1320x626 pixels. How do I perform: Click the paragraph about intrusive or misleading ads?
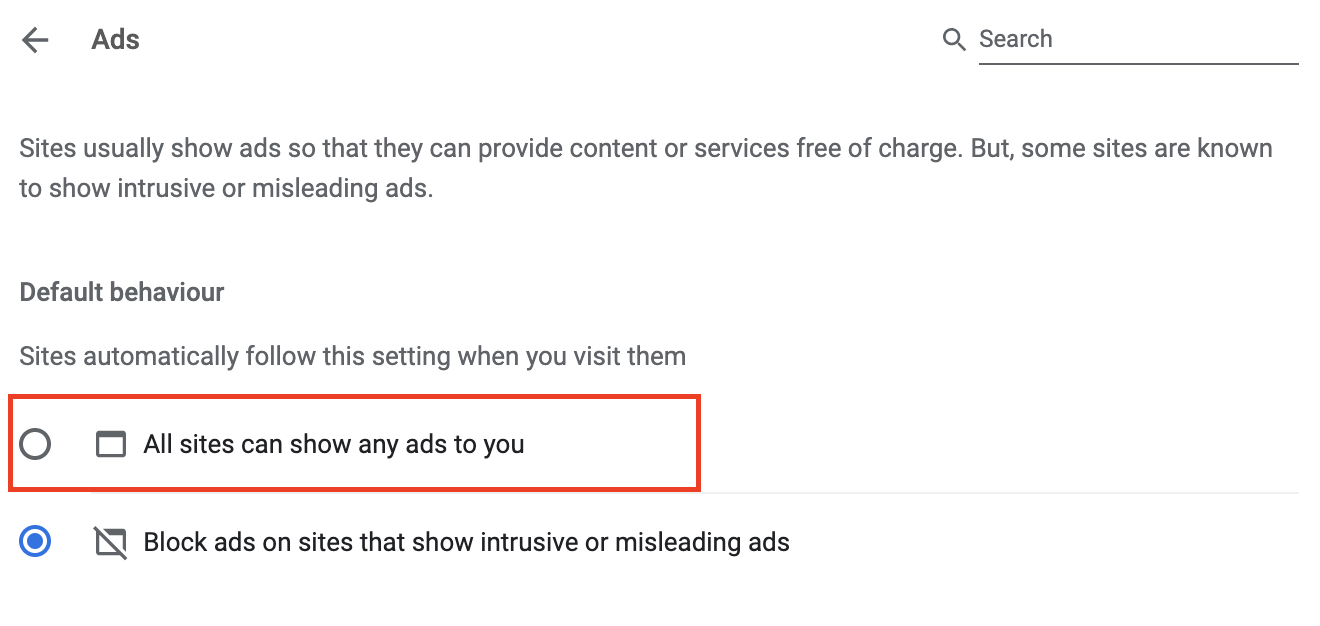pos(646,168)
